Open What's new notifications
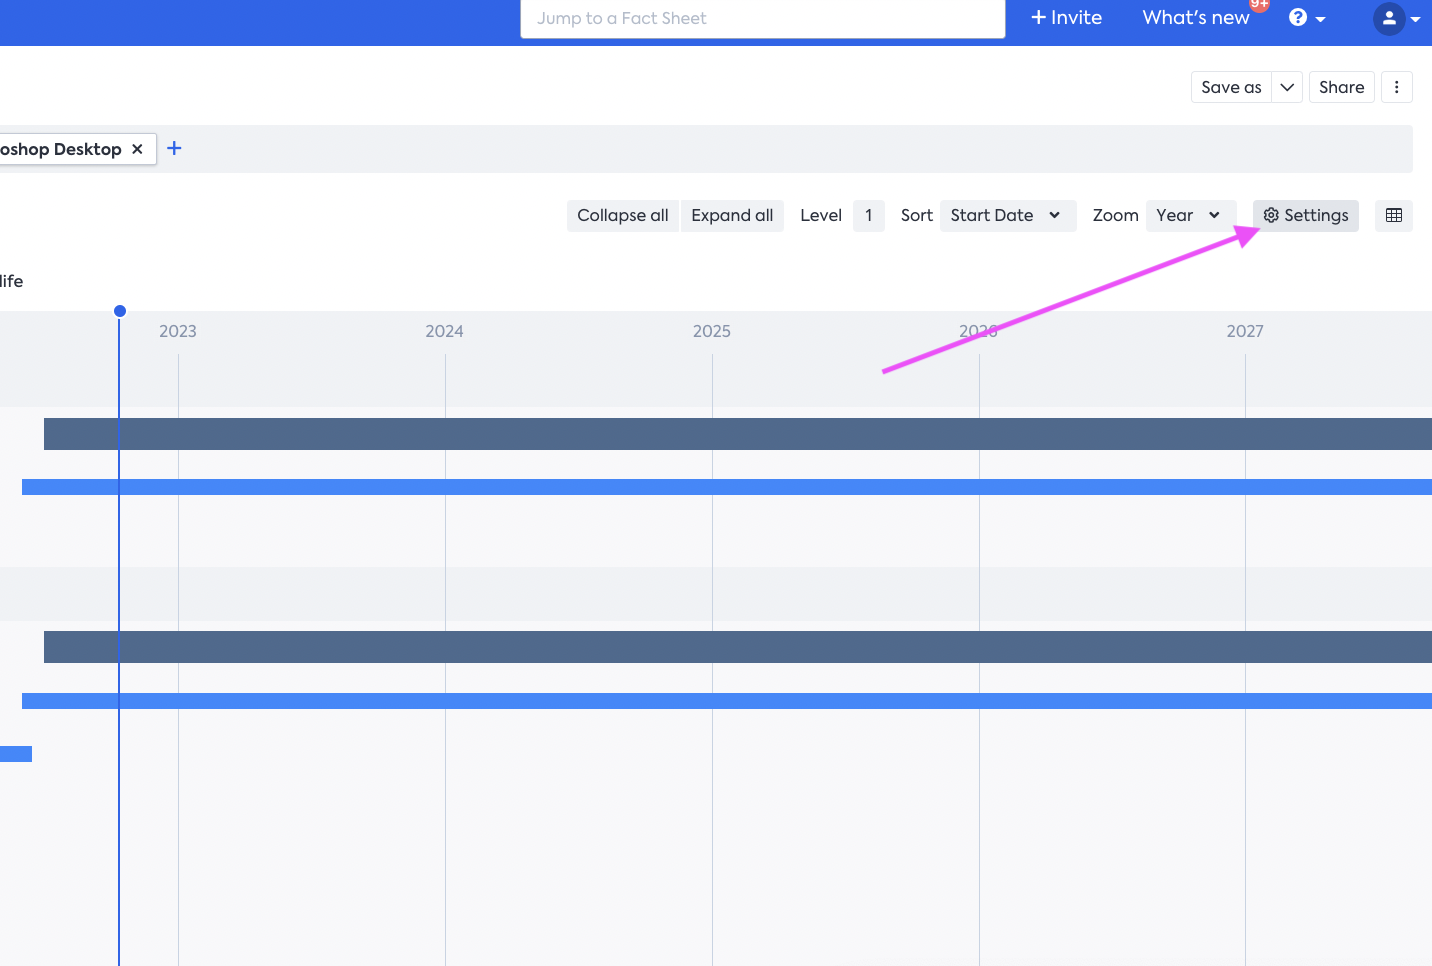The width and height of the screenshot is (1432, 966). click(x=1196, y=18)
